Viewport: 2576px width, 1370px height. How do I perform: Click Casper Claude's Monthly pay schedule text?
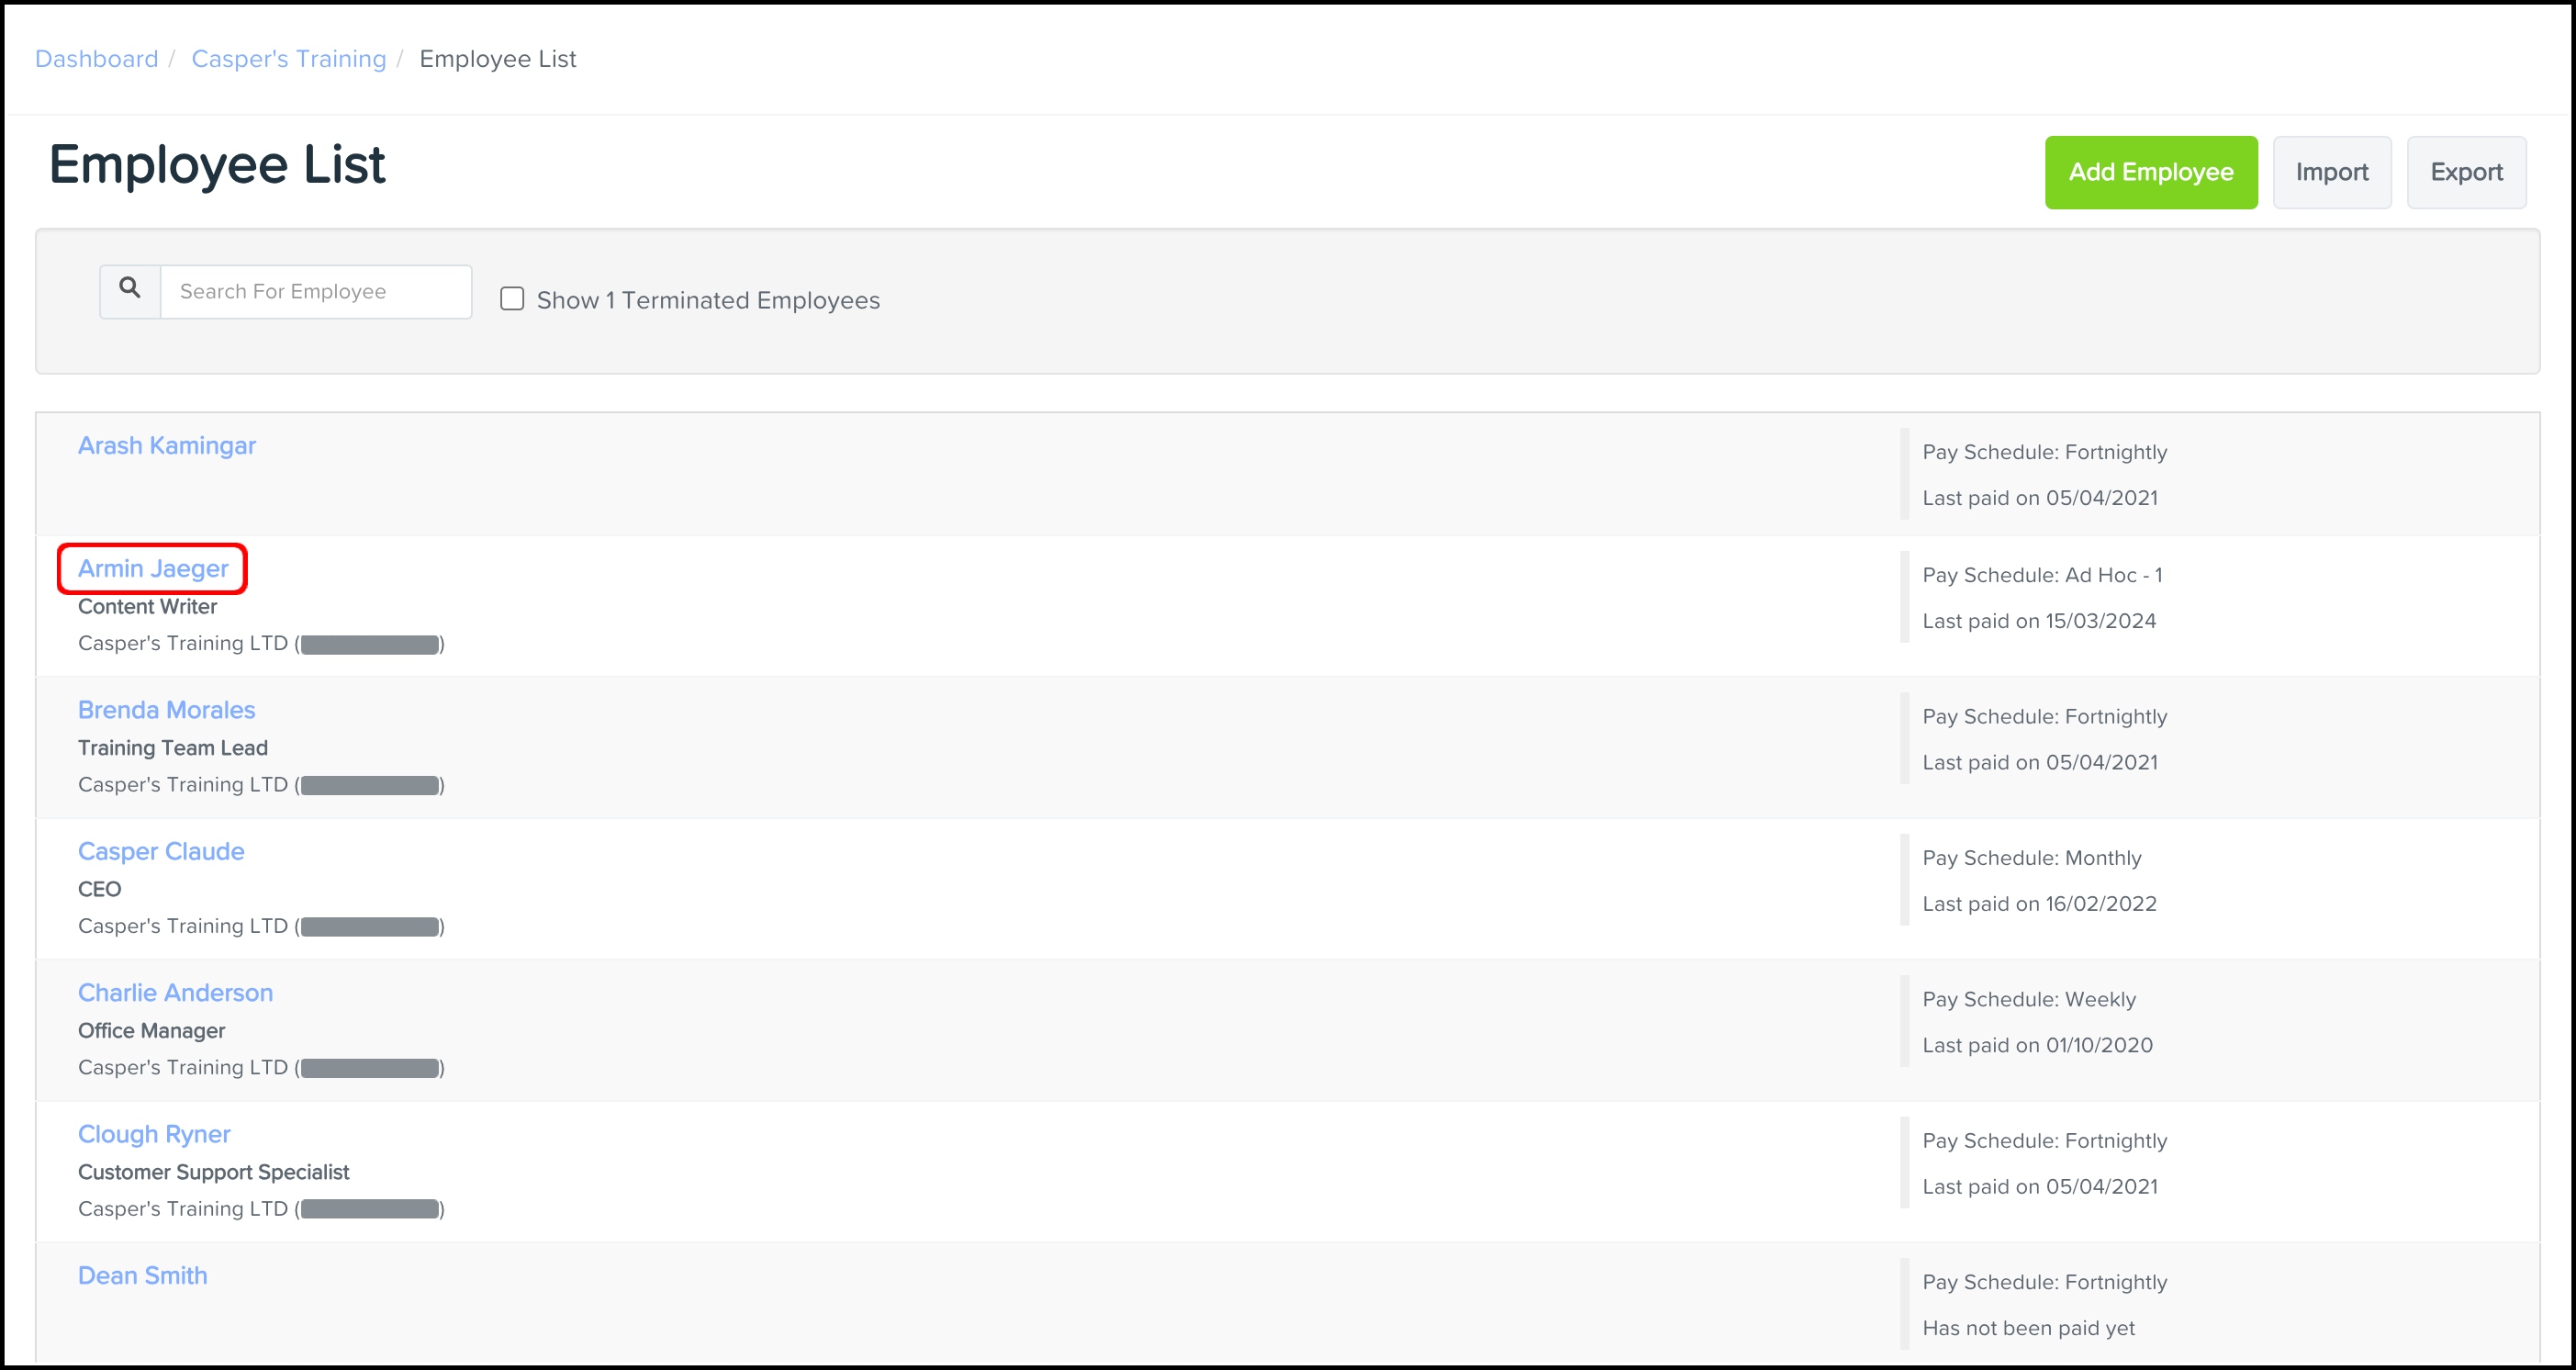coord(2031,858)
